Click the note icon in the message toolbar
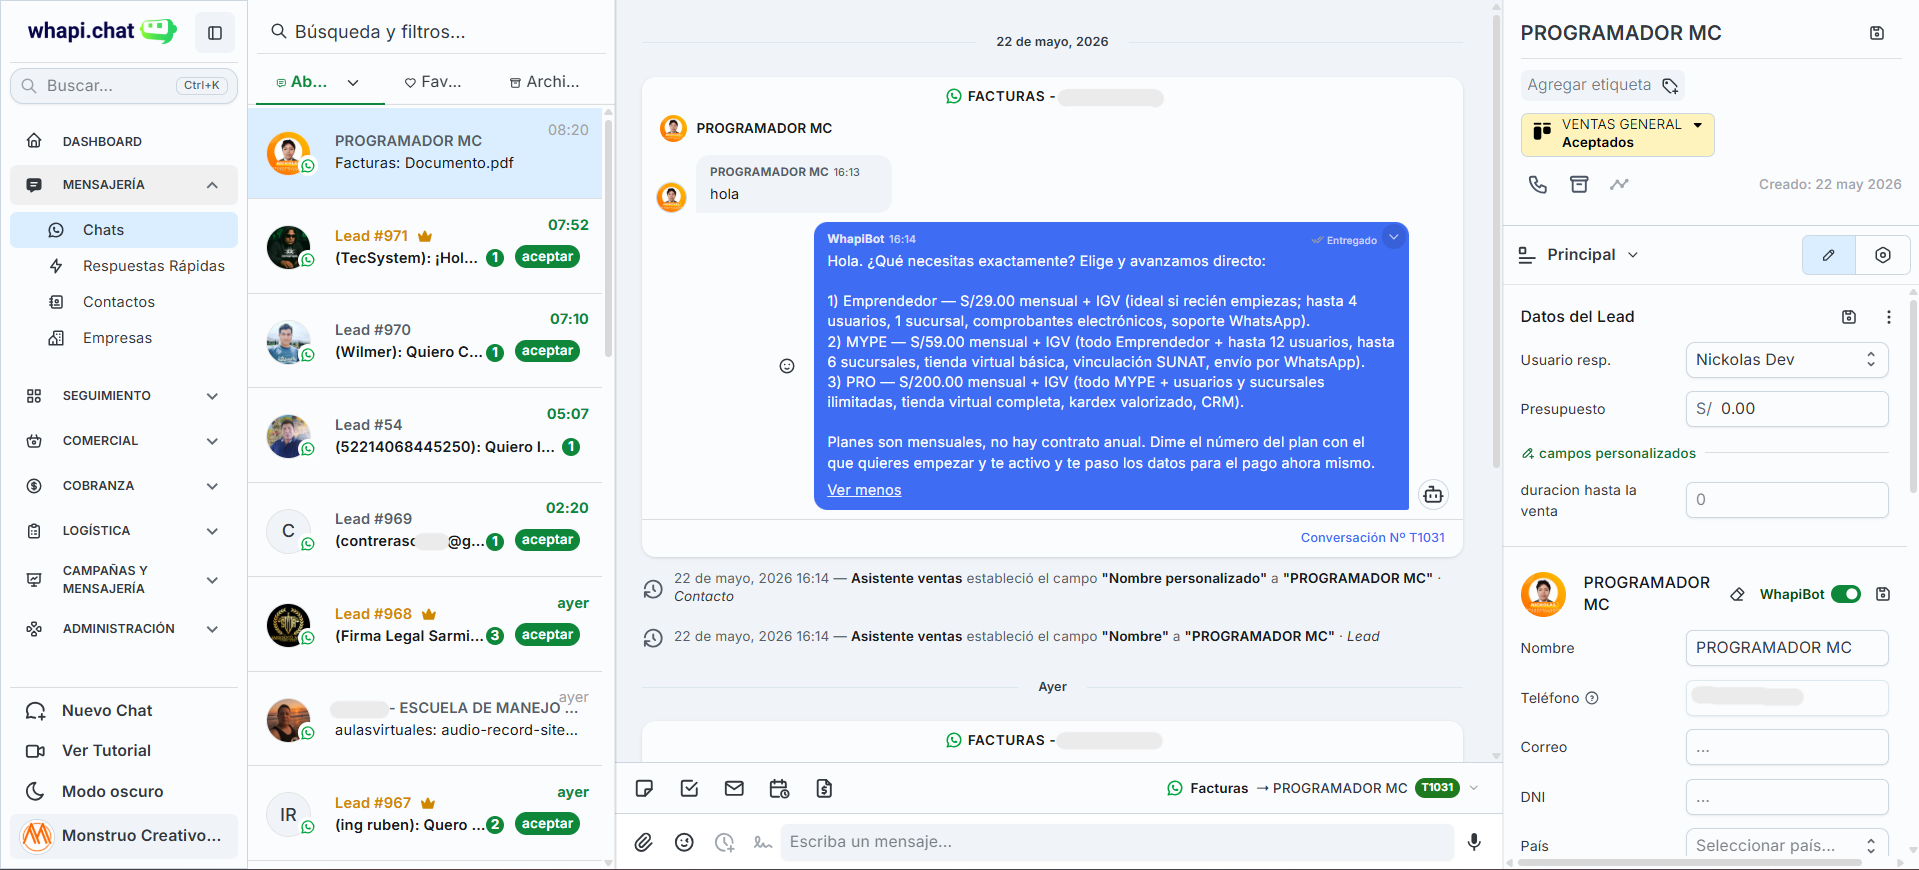 click(644, 789)
